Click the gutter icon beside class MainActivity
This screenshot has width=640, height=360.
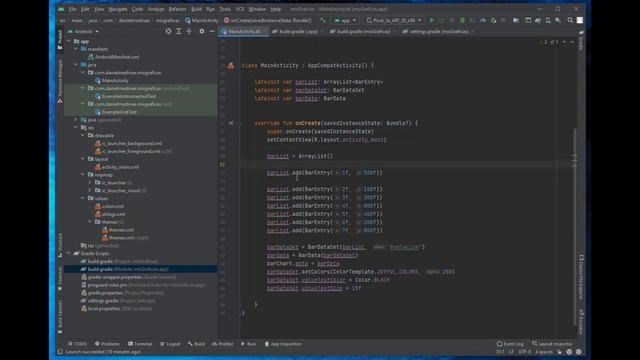231,65
